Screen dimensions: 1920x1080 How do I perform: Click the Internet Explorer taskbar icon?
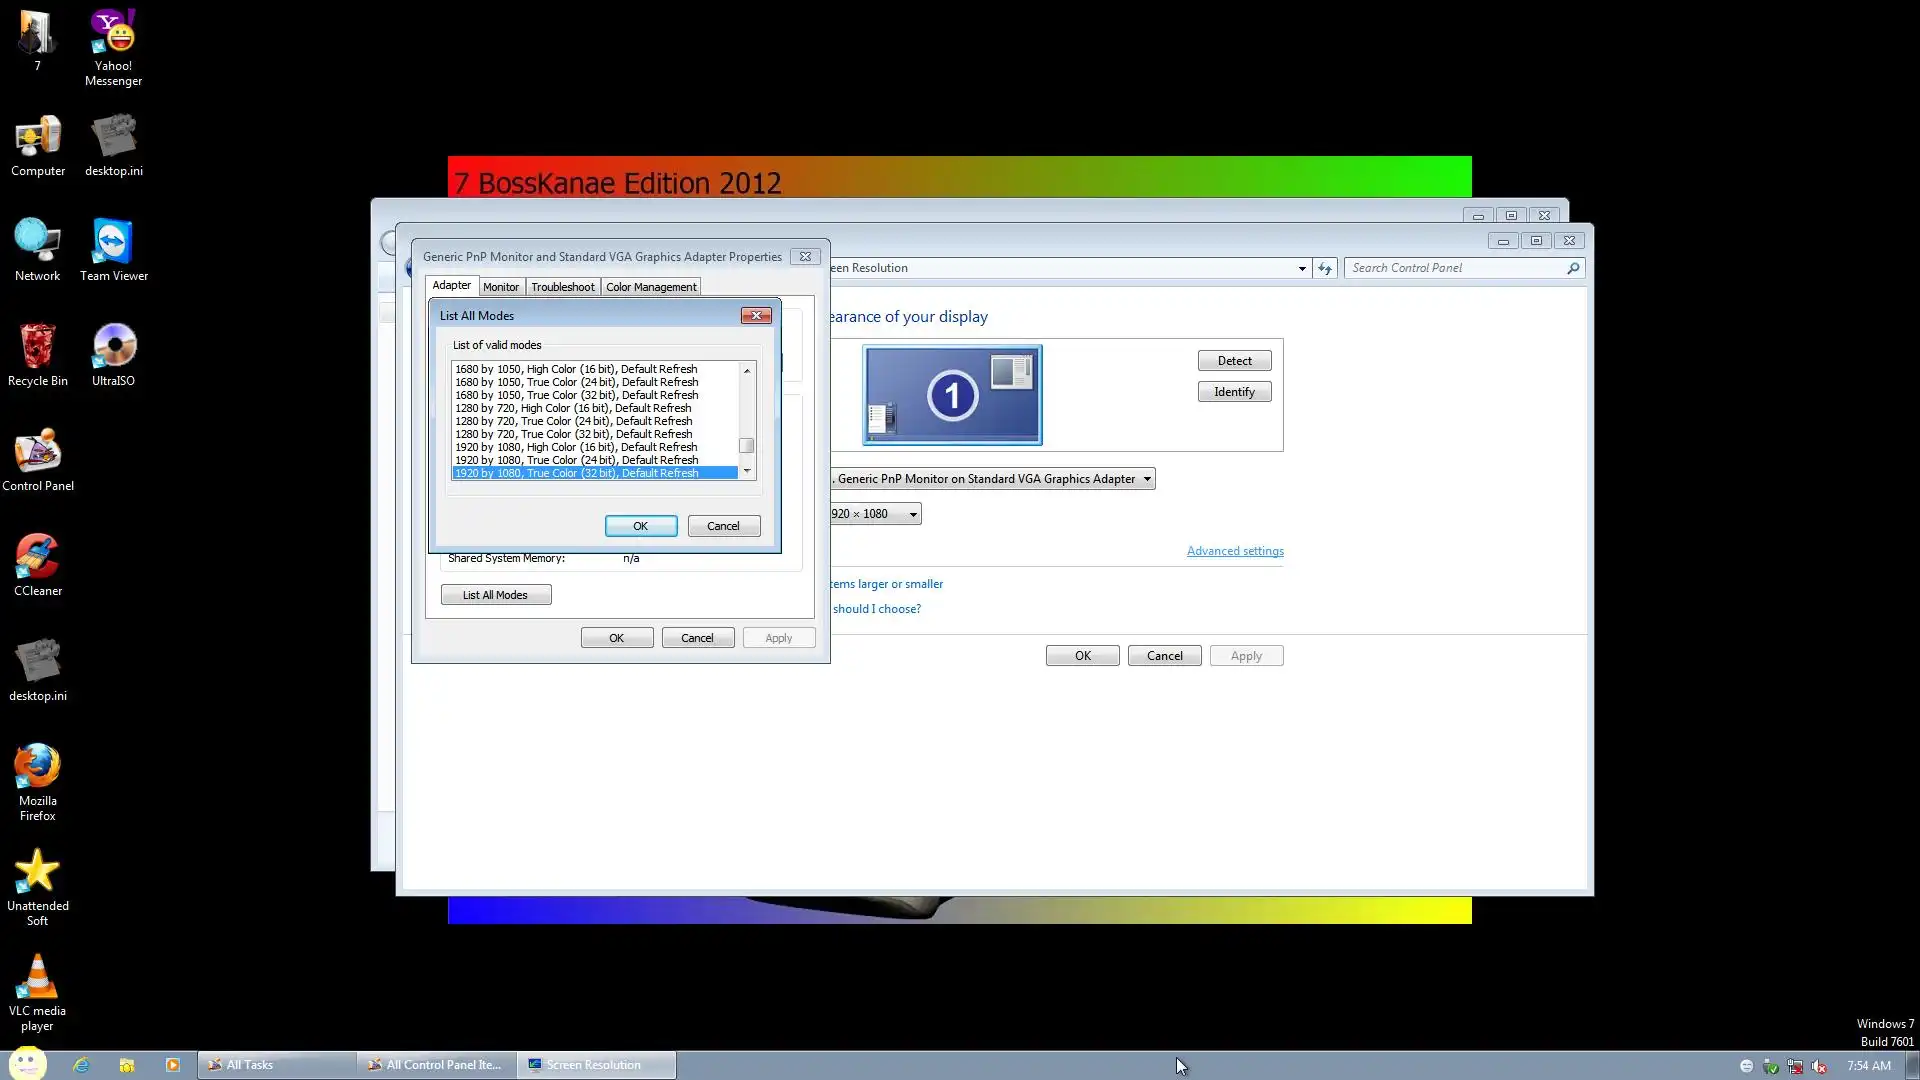(x=81, y=1065)
